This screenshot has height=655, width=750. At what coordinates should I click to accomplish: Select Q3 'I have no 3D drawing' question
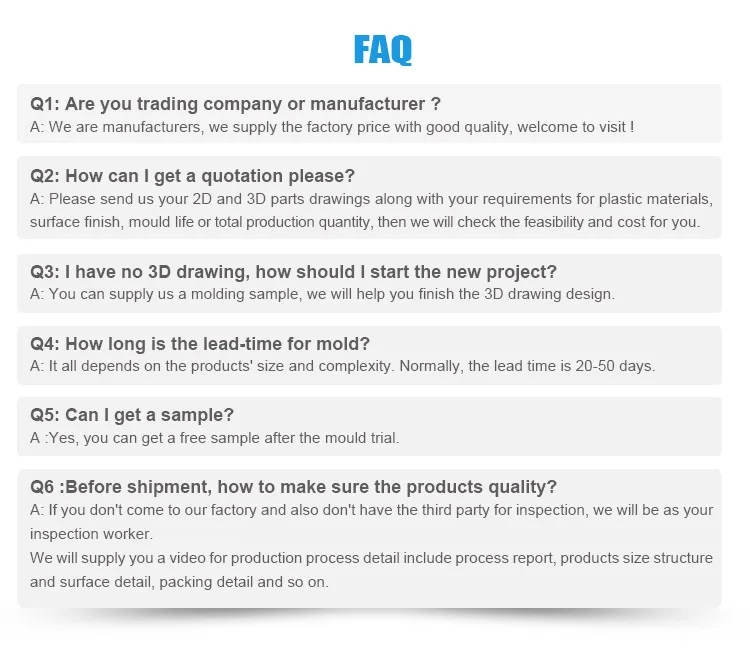click(293, 271)
